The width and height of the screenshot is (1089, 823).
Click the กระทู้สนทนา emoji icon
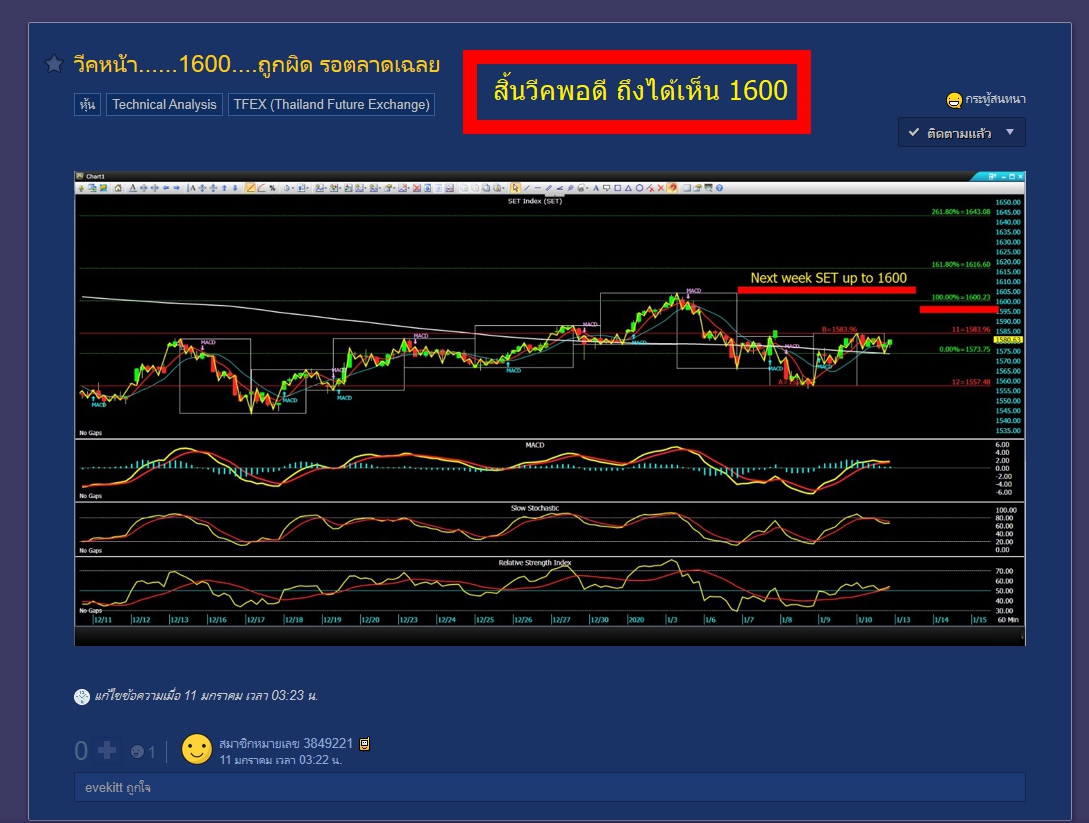coord(954,100)
